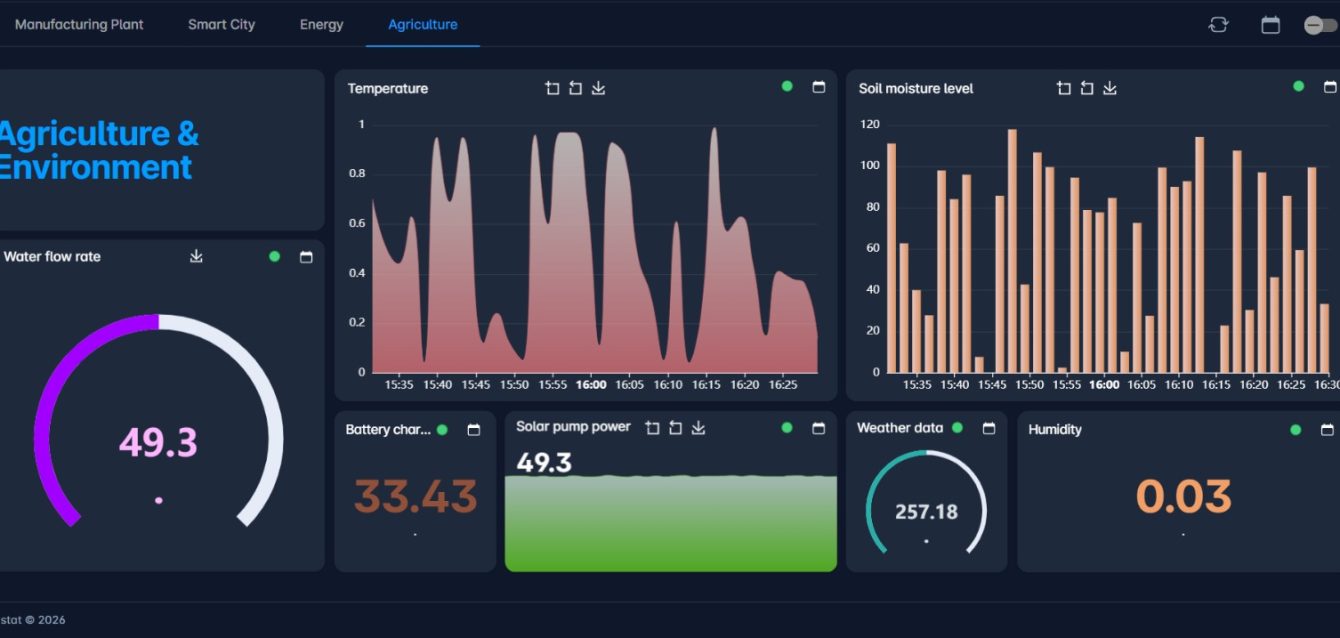Toggle the Humidity green status indicator
The image size is (1340, 638).
click(1296, 429)
